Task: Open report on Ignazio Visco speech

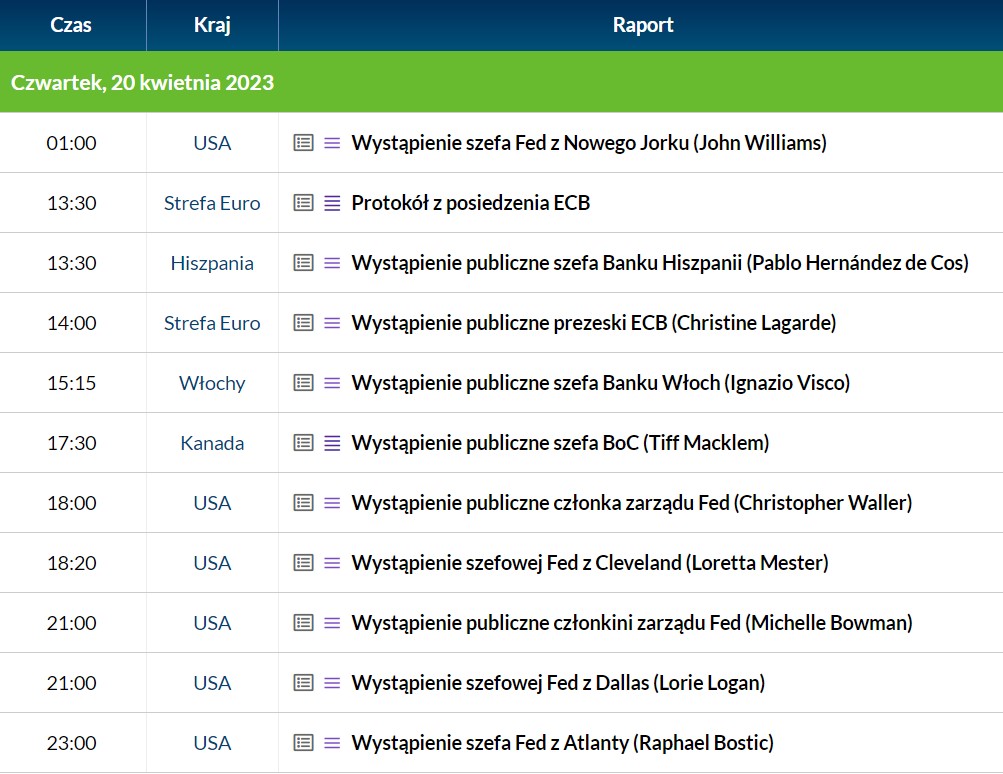Action: tap(601, 383)
